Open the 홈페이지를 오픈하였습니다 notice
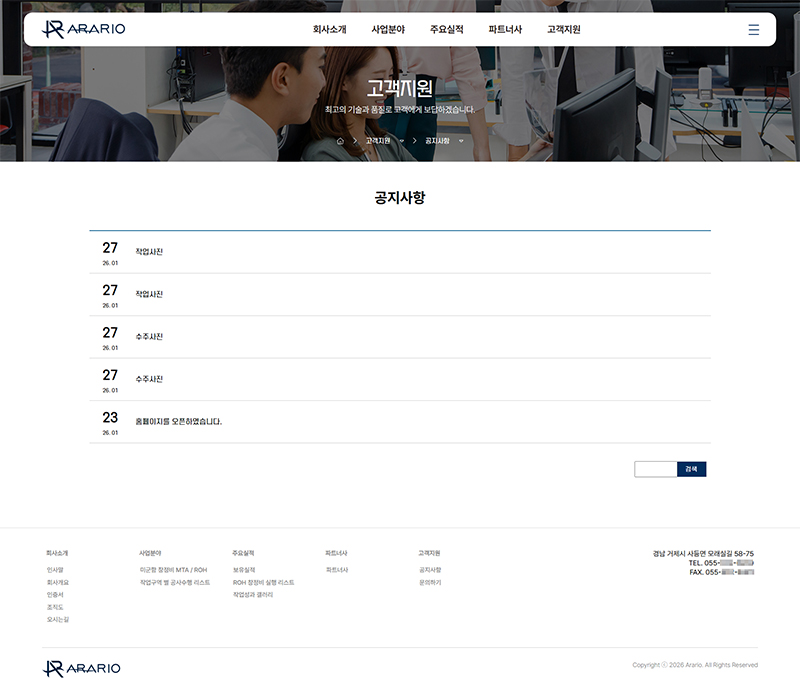Screen dimensions: 800x699 coord(178,422)
